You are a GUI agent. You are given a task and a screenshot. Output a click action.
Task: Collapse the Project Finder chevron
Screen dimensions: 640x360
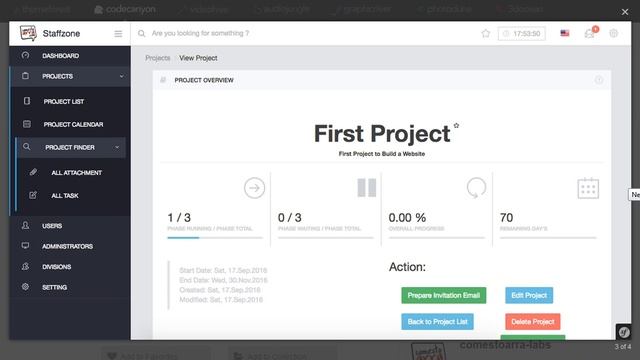coord(117,147)
